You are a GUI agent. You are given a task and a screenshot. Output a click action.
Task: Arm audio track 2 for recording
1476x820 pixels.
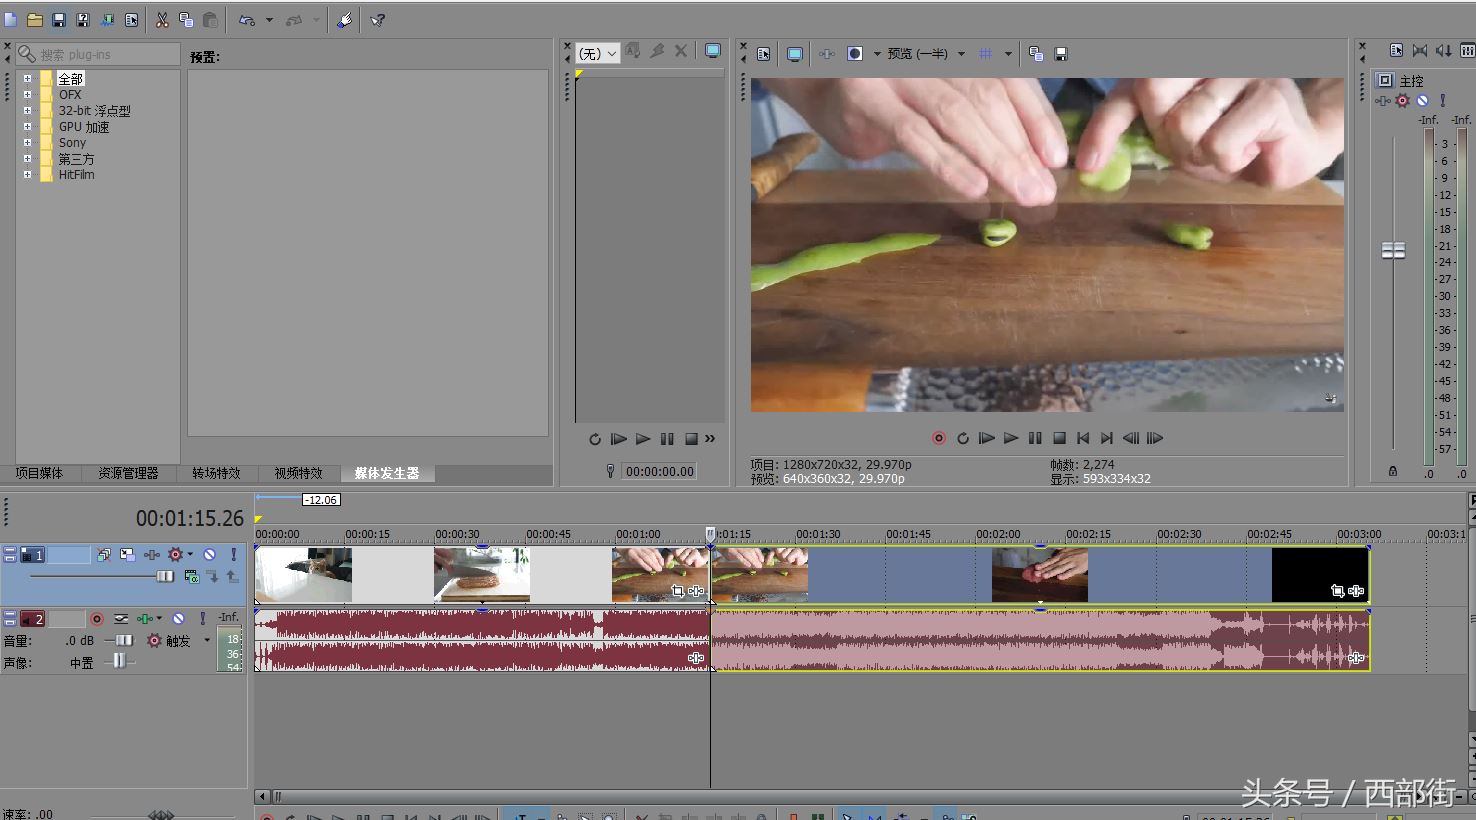point(97,619)
